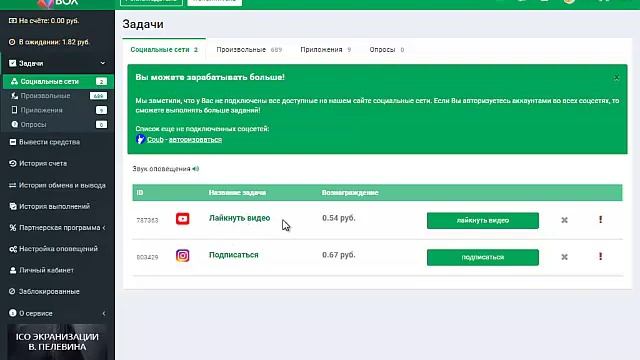Click the Настройка оповещений gears icon
640x360 pixels.
(13, 249)
